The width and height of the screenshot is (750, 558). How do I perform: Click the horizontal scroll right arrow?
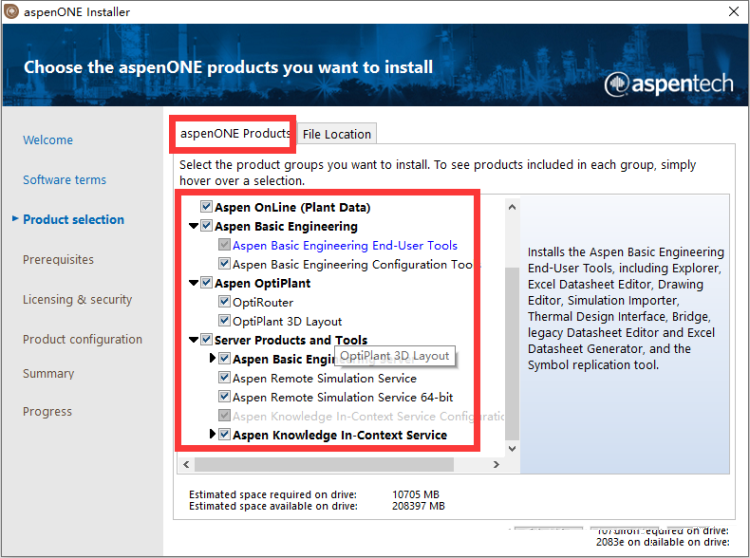point(496,464)
